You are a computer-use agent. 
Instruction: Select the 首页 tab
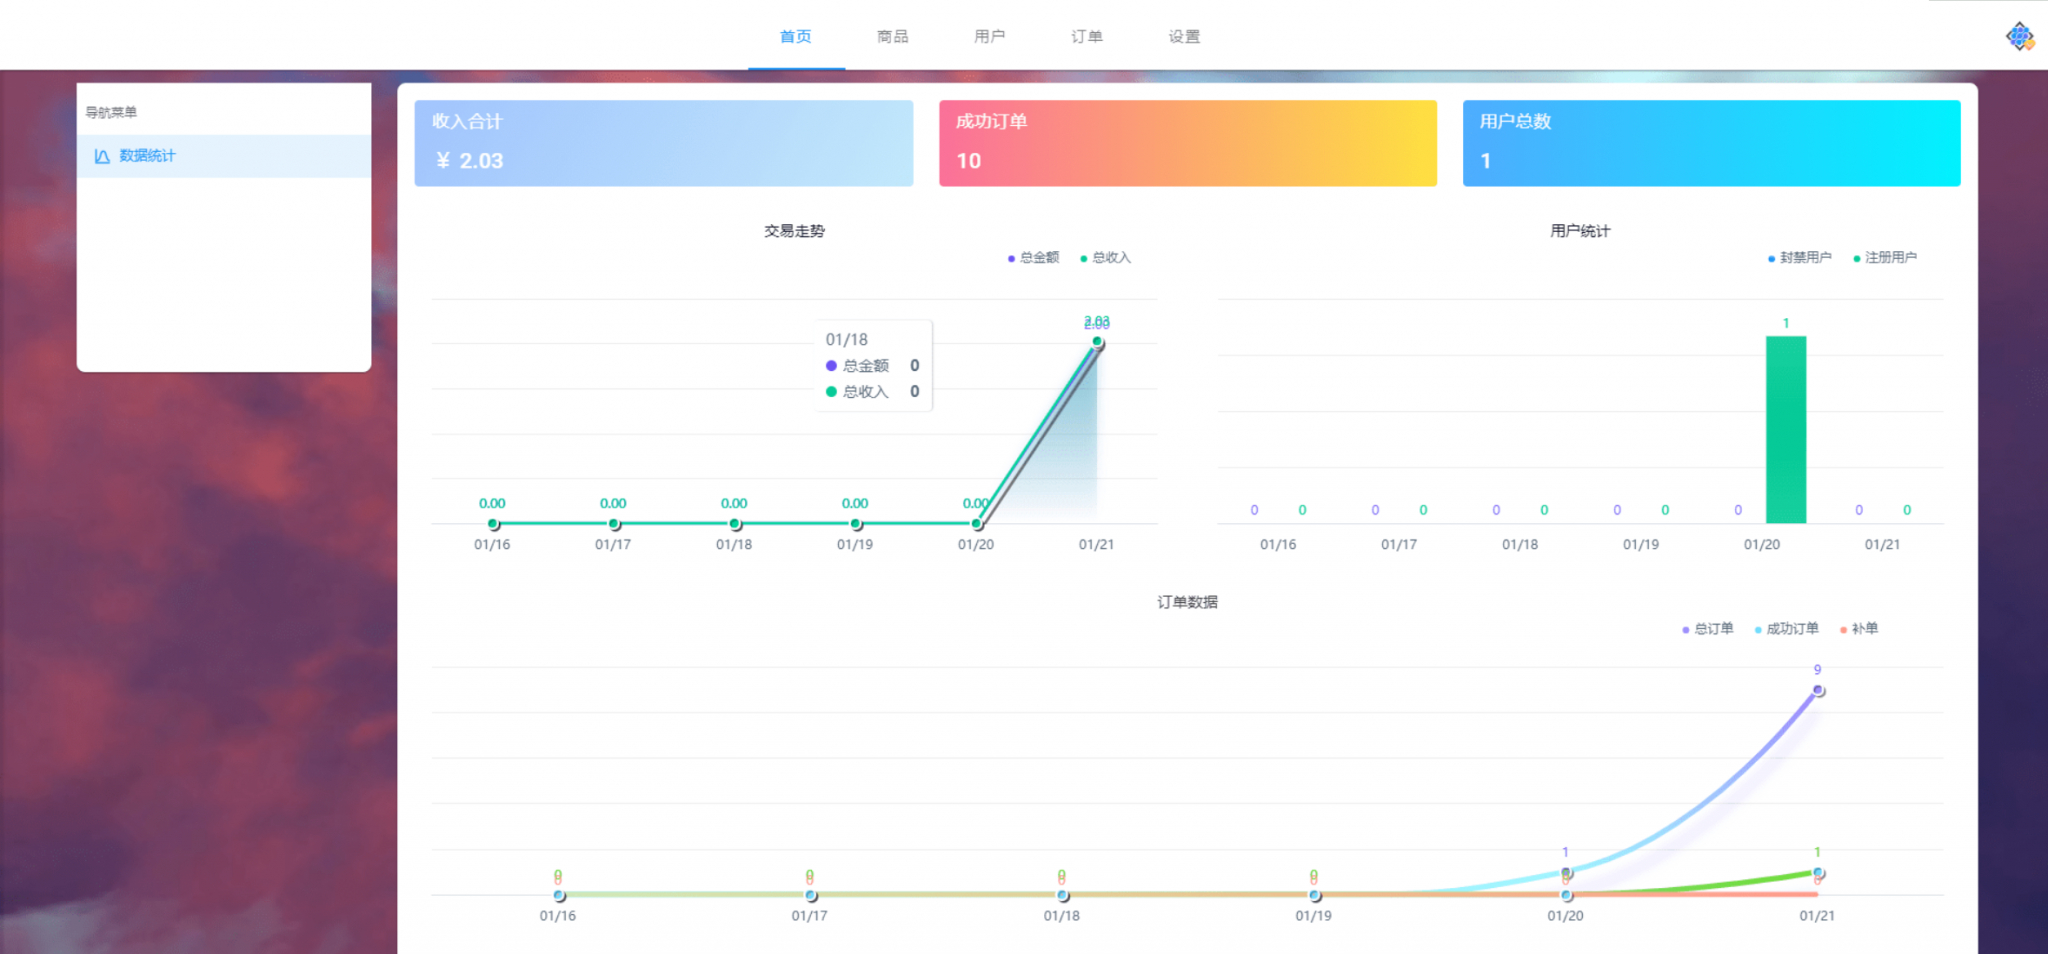click(x=796, y=37)
